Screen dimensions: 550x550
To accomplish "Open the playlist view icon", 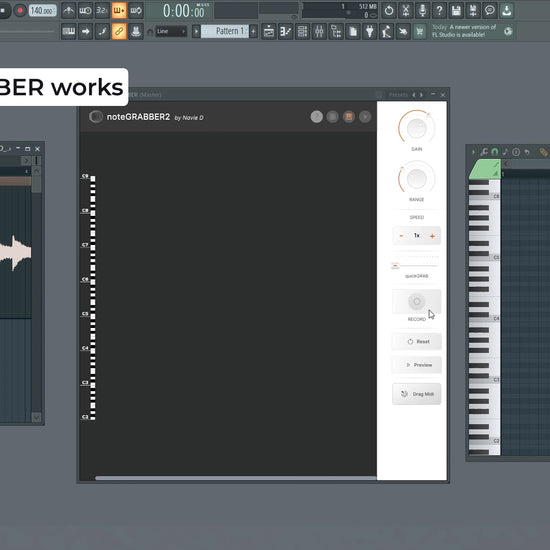I will 269,32.
